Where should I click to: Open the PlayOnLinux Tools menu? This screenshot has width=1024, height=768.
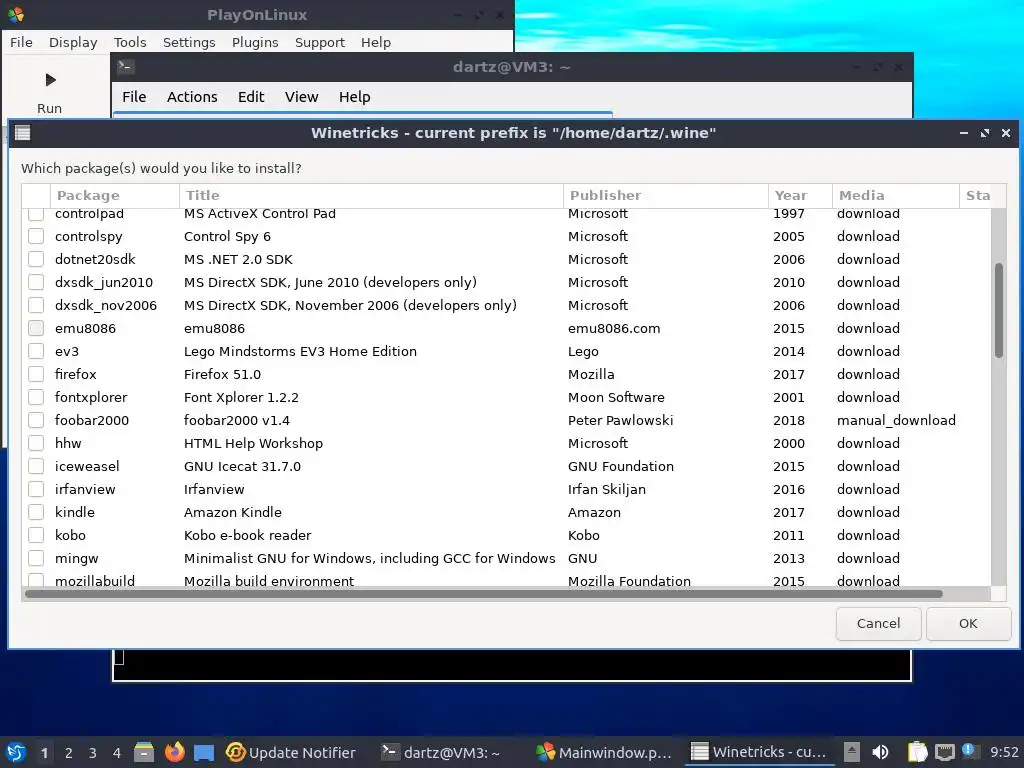[130, 42]
